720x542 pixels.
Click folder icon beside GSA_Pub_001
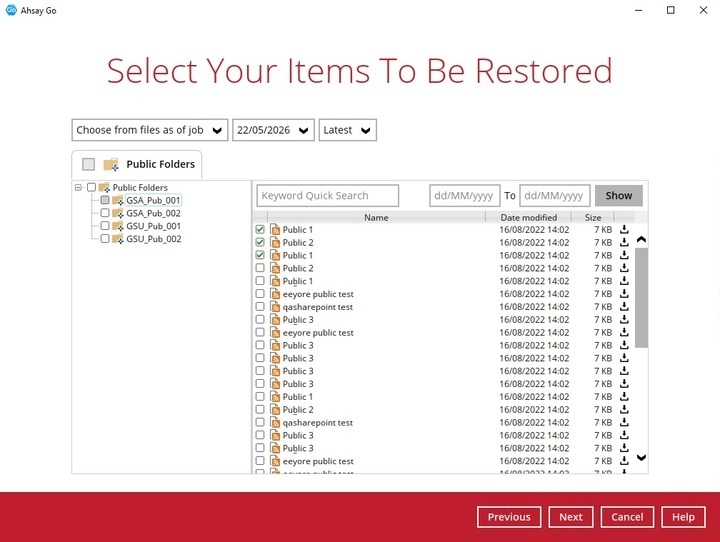(x=118, y=200)
